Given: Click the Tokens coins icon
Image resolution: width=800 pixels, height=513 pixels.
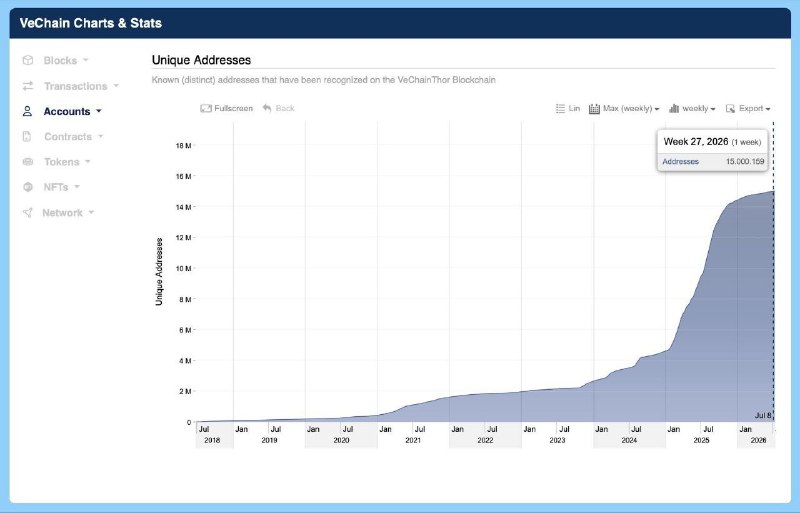Looking at the screenshot, I should point(28,162).
